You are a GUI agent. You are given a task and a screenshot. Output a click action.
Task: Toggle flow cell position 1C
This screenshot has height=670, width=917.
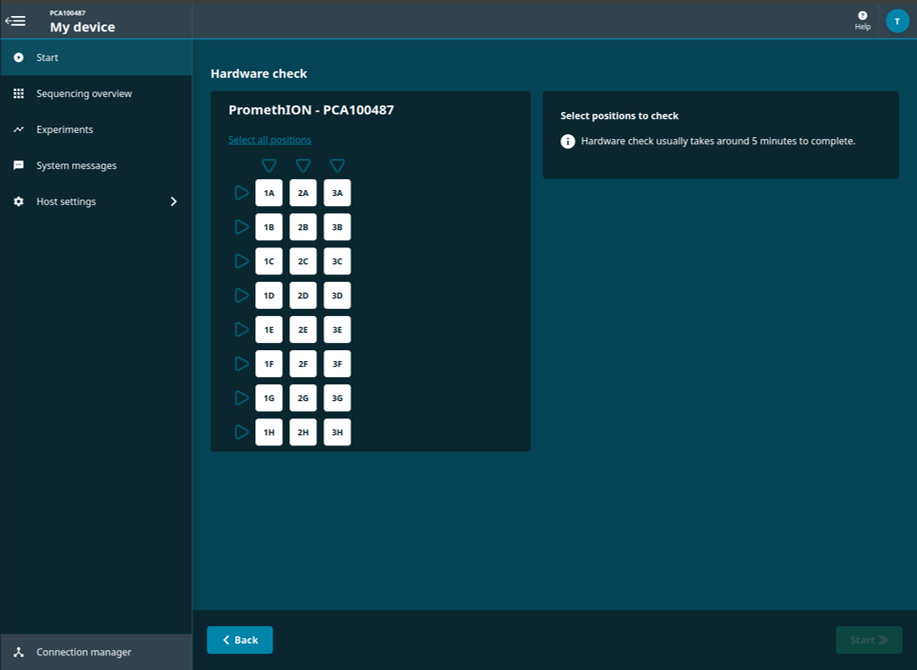(x=269, y=261)
